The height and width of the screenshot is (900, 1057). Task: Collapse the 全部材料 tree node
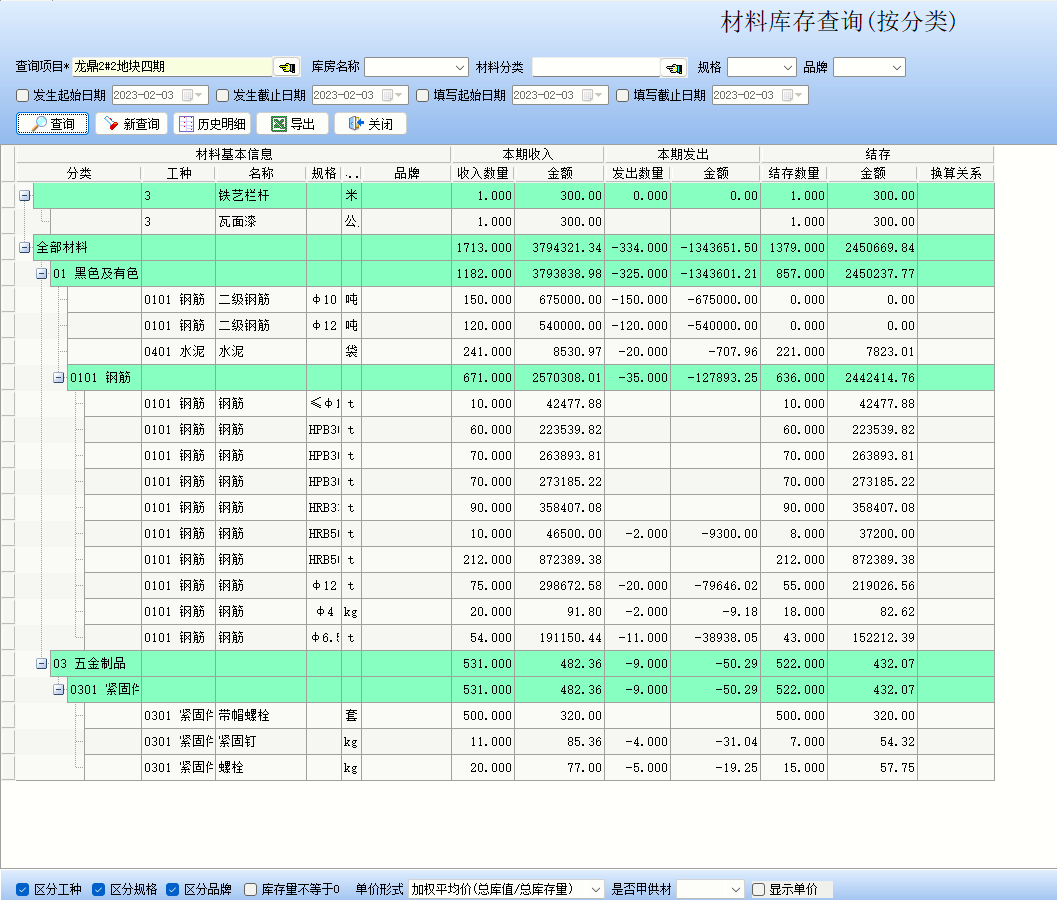[x=24, y=247]
